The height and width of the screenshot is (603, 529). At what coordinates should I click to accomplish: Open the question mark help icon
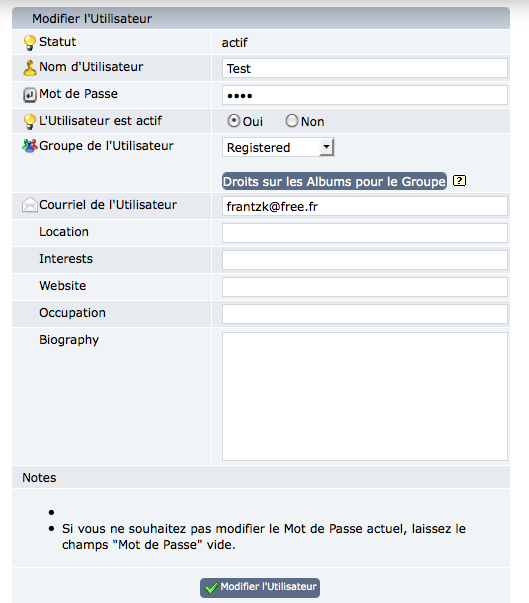(x=459, y=181)
